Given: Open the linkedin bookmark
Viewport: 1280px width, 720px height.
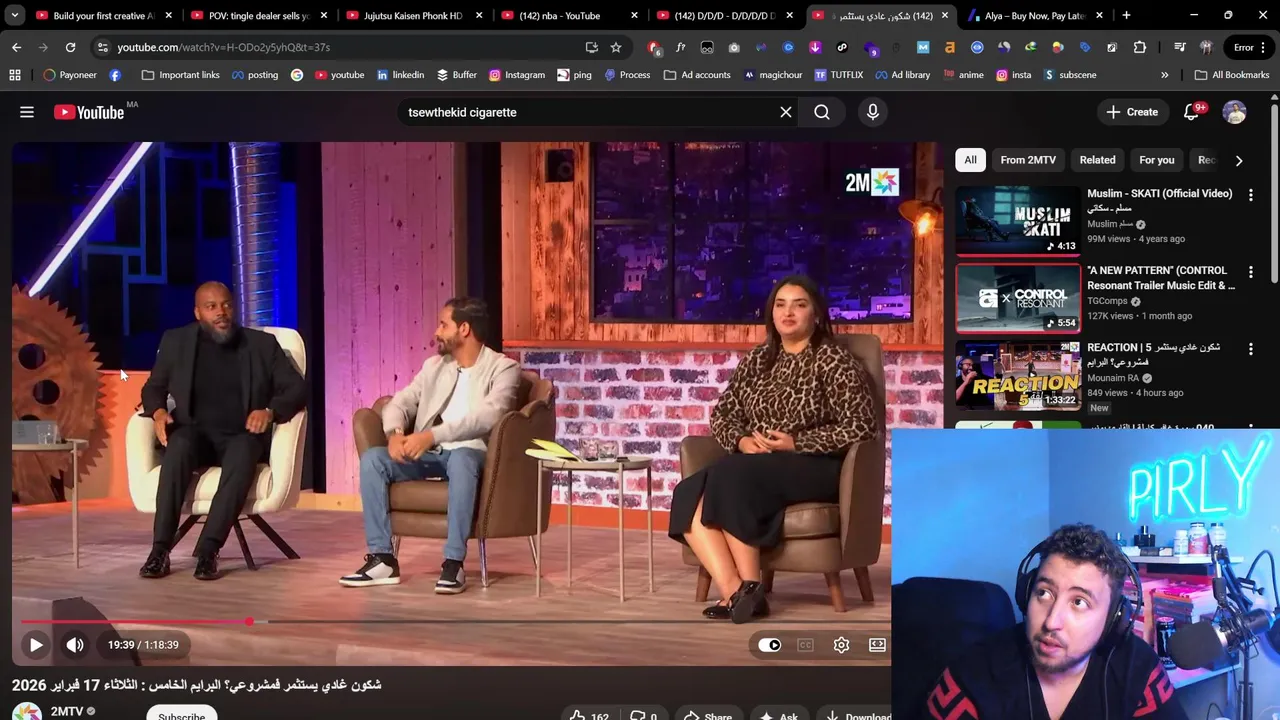Looking at the screenshot, I should tap(400, 75).
